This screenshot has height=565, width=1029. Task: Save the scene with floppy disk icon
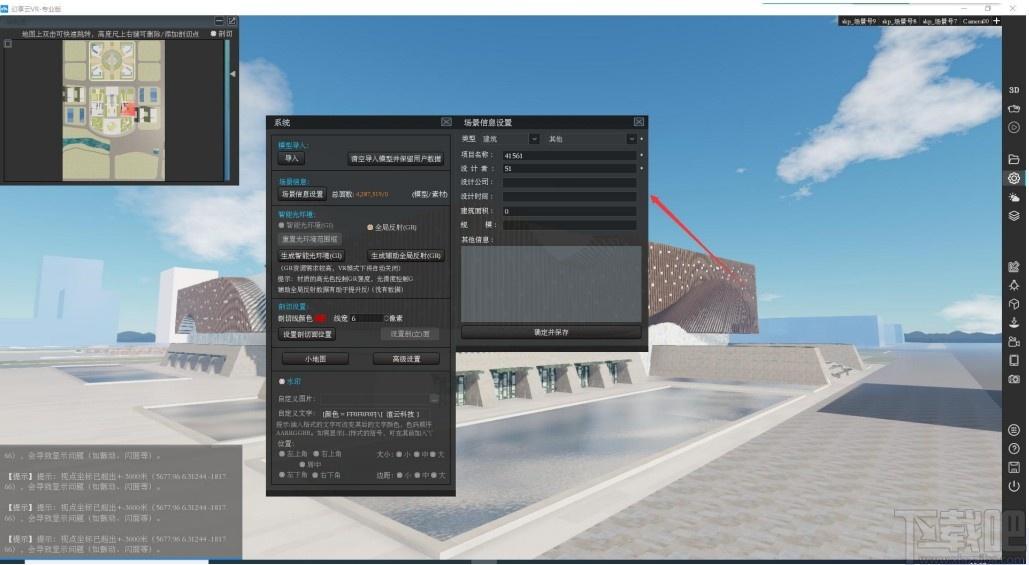1014,467
